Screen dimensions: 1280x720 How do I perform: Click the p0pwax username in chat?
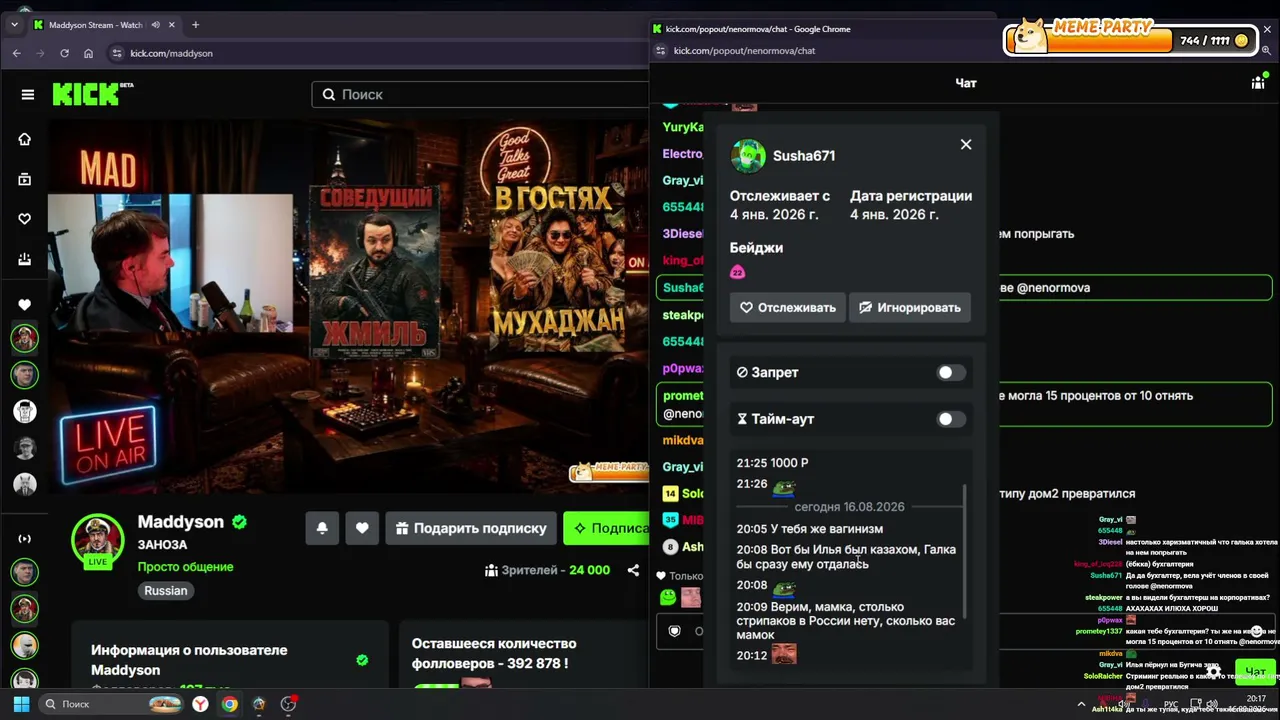[x=683, y=368]
